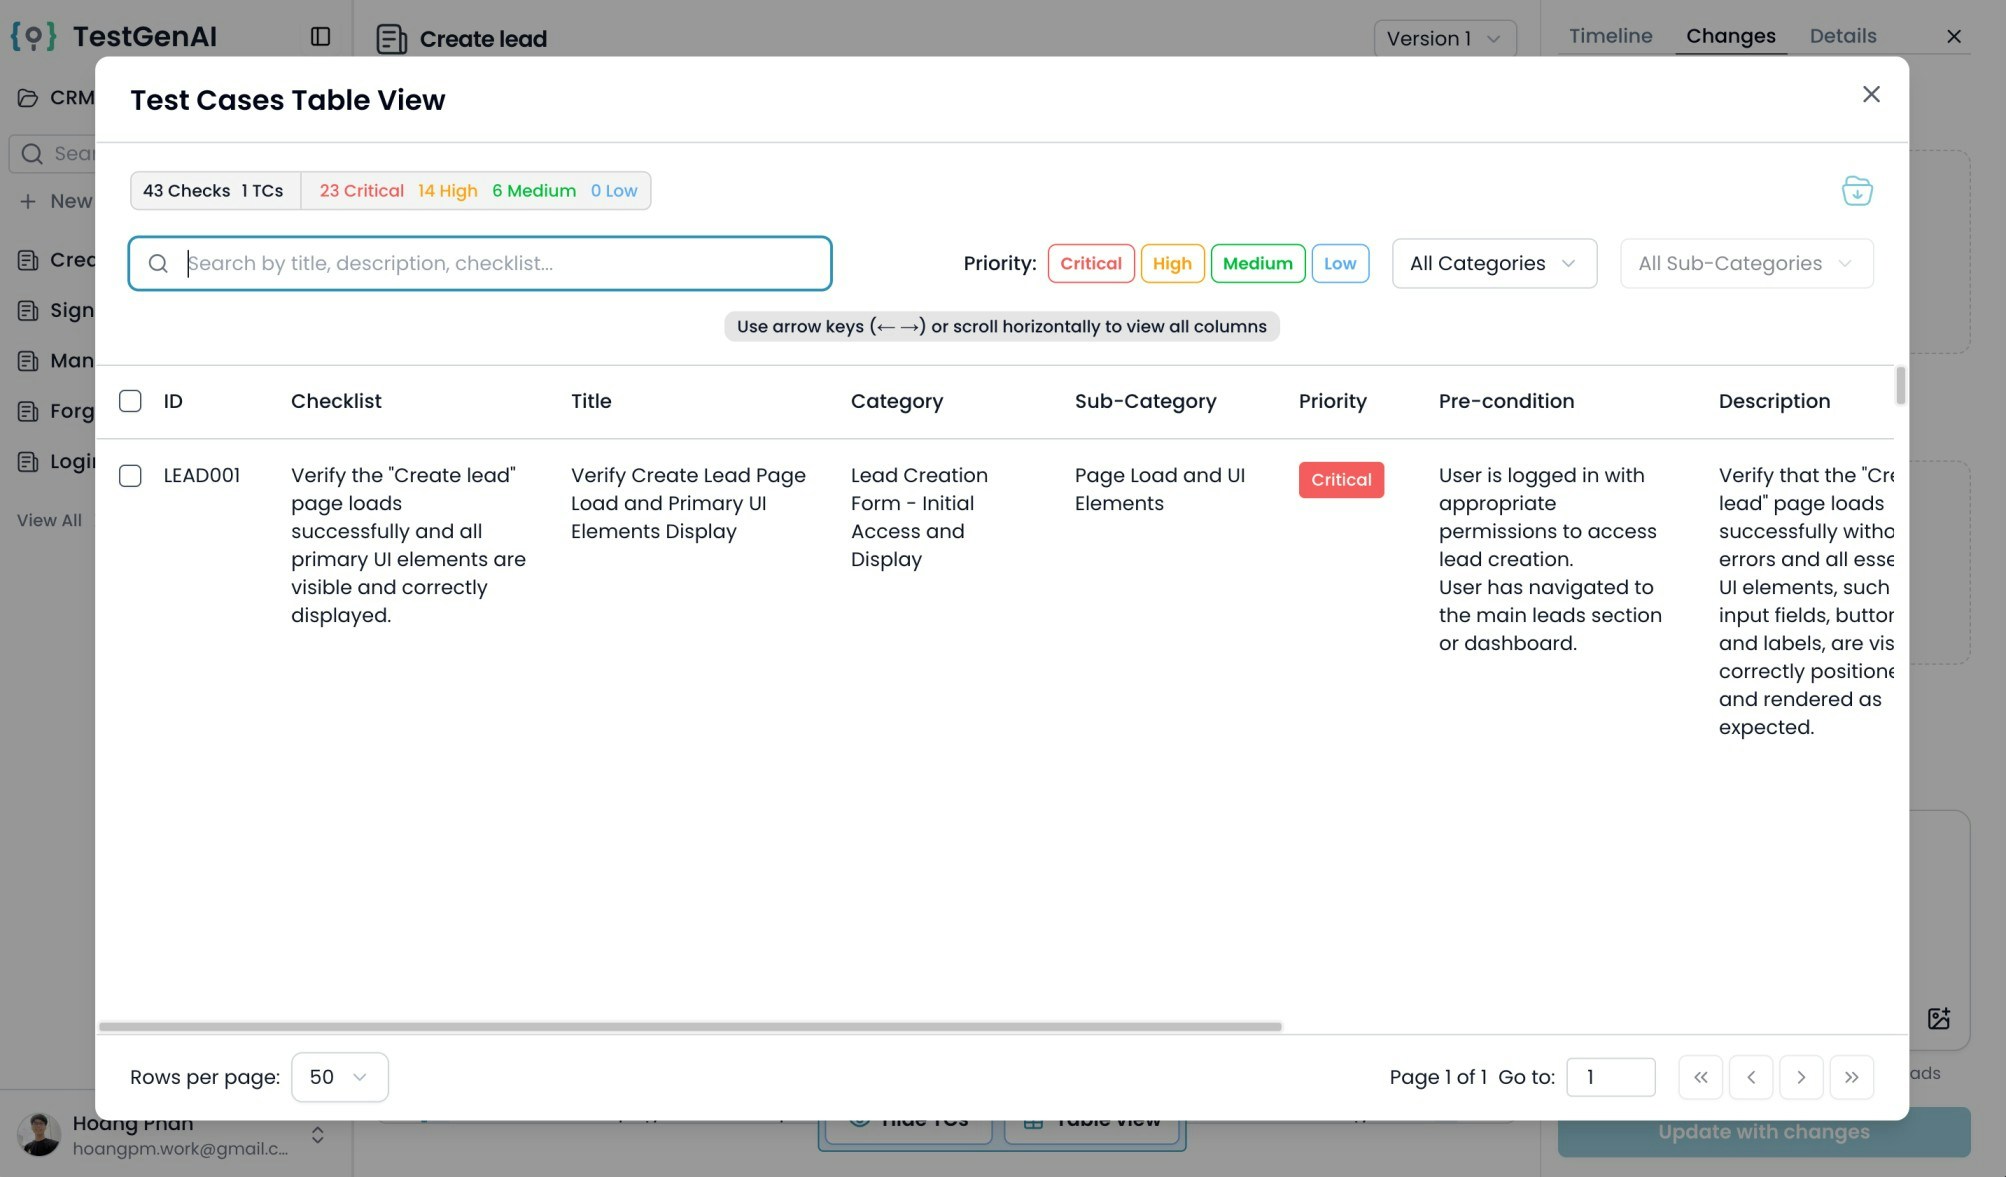Check the select-all header checkbox
This screenshot has width=2006, height=1177.
[130, 401]
